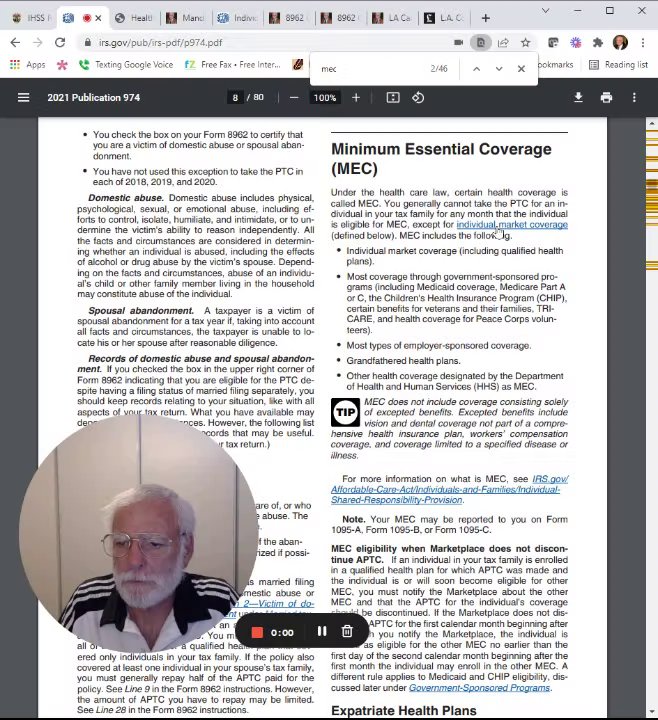Click the highlighted page icon in address bar
This screenshot has height=720, width=658.
tap(481, 43)
